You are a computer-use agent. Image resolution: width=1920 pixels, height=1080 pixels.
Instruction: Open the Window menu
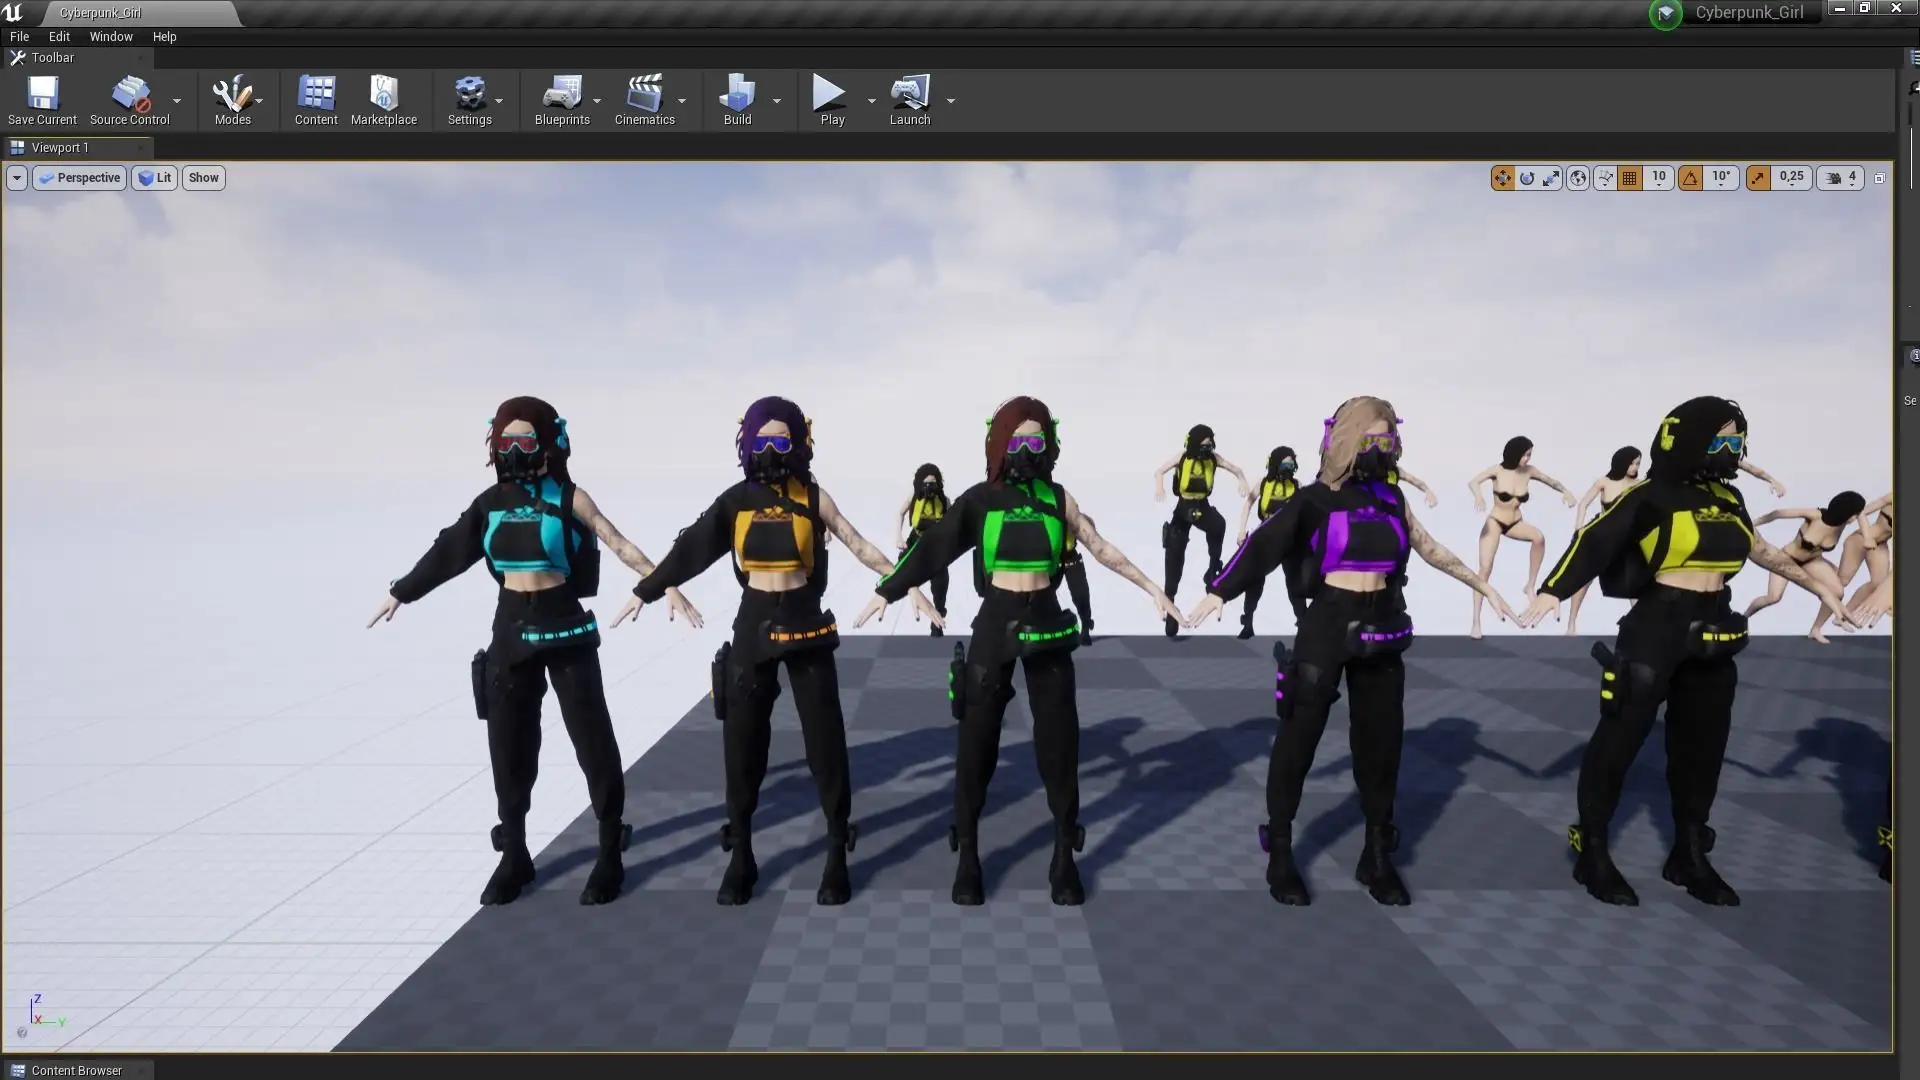[x=110, y=36]
